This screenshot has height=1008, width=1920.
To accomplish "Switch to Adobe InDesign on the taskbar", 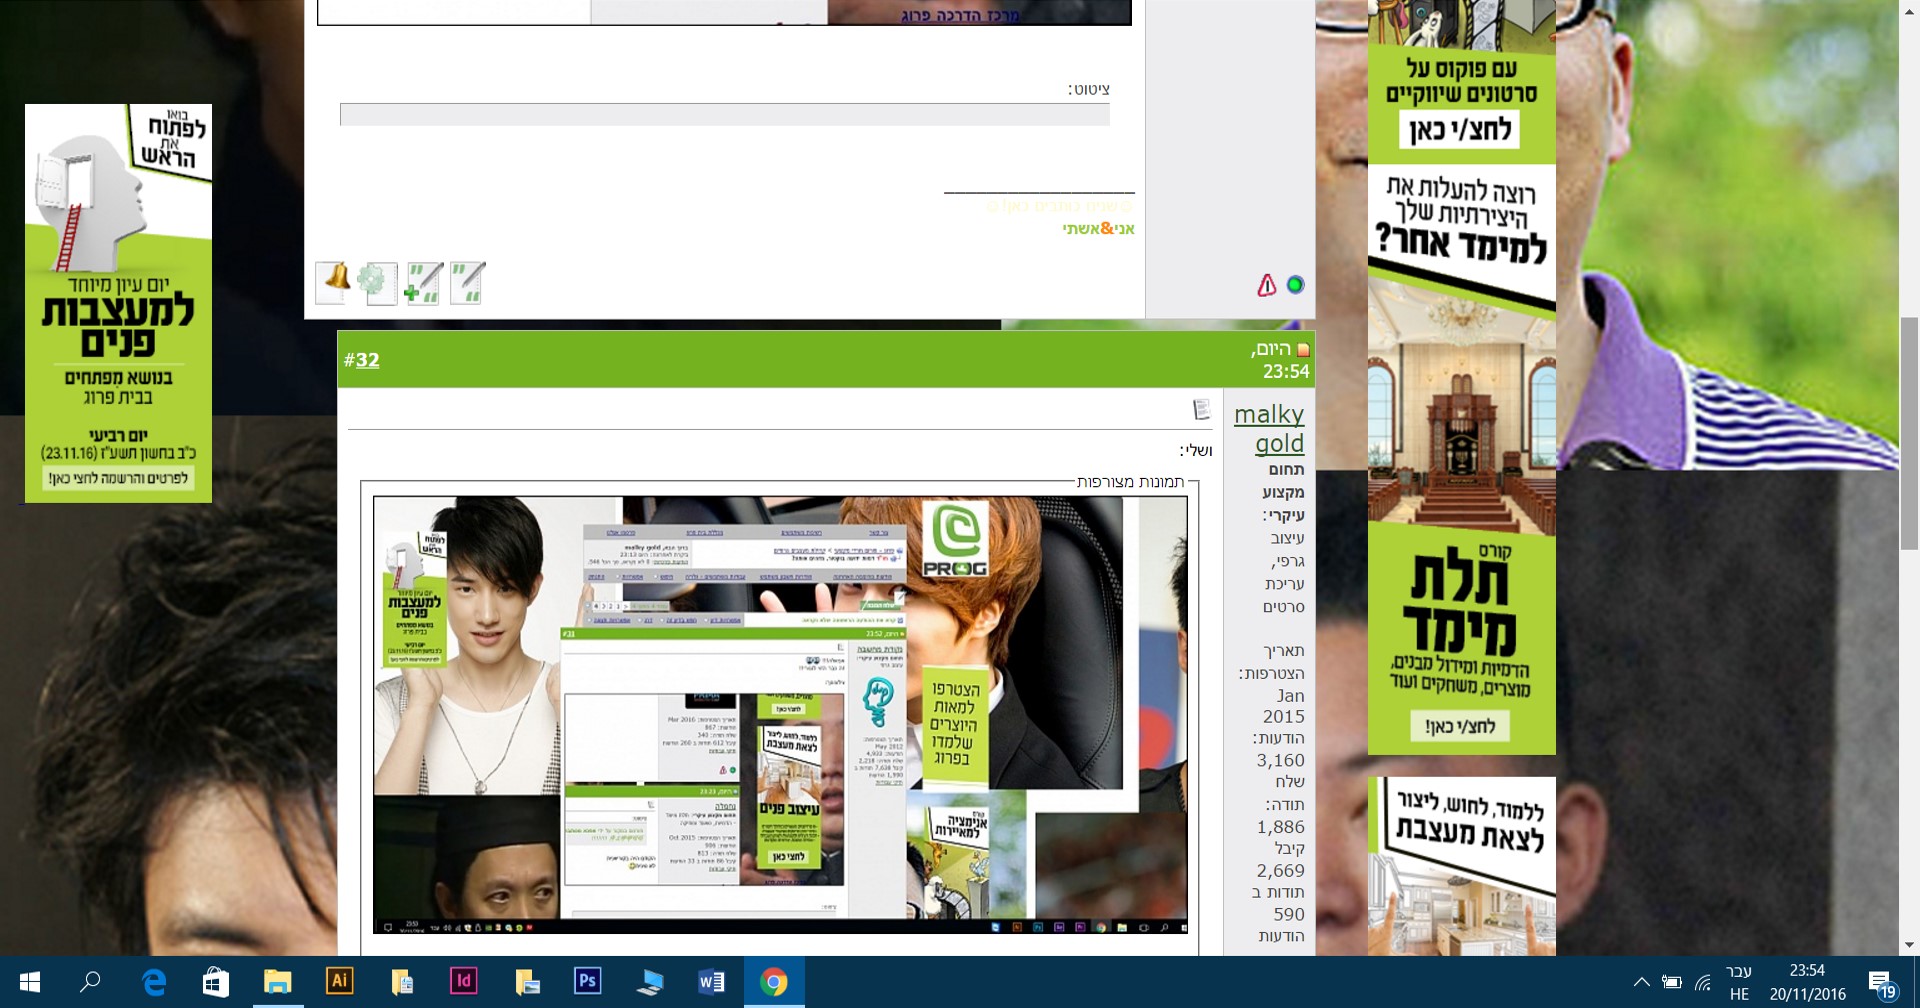I will 464,982.
